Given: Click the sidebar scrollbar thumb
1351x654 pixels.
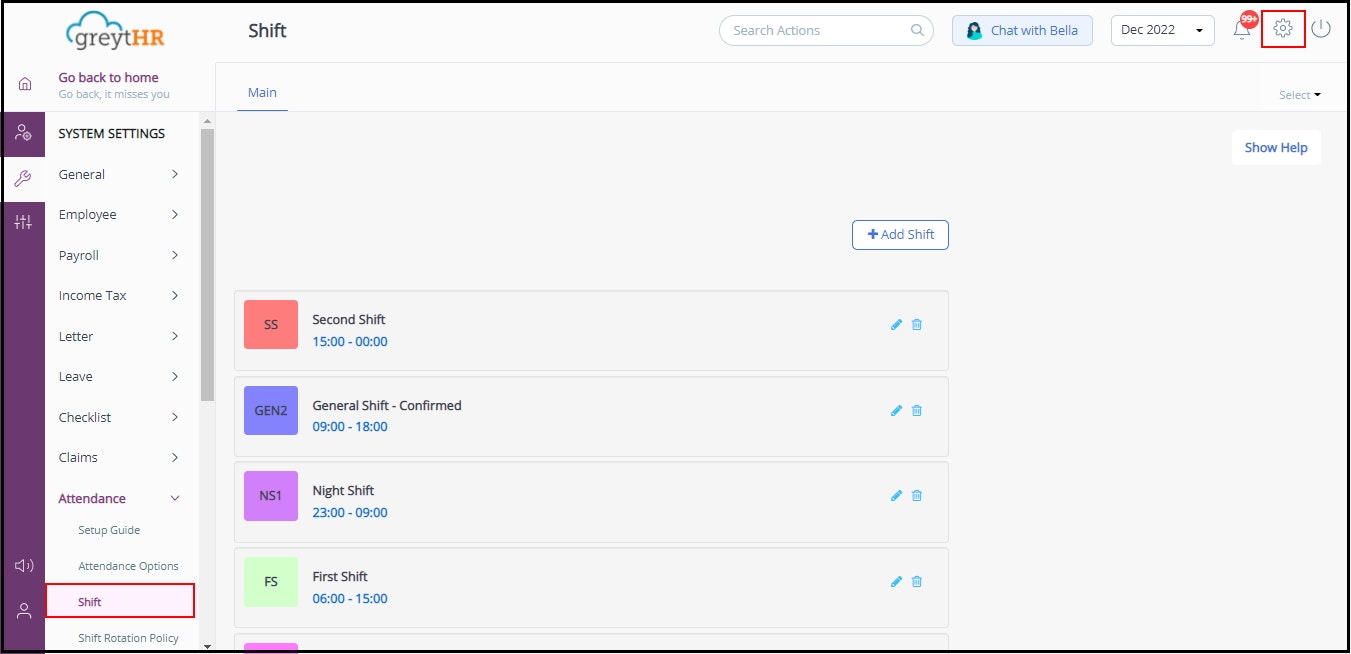Looking at the screenshot, I should tap(207, 265).
